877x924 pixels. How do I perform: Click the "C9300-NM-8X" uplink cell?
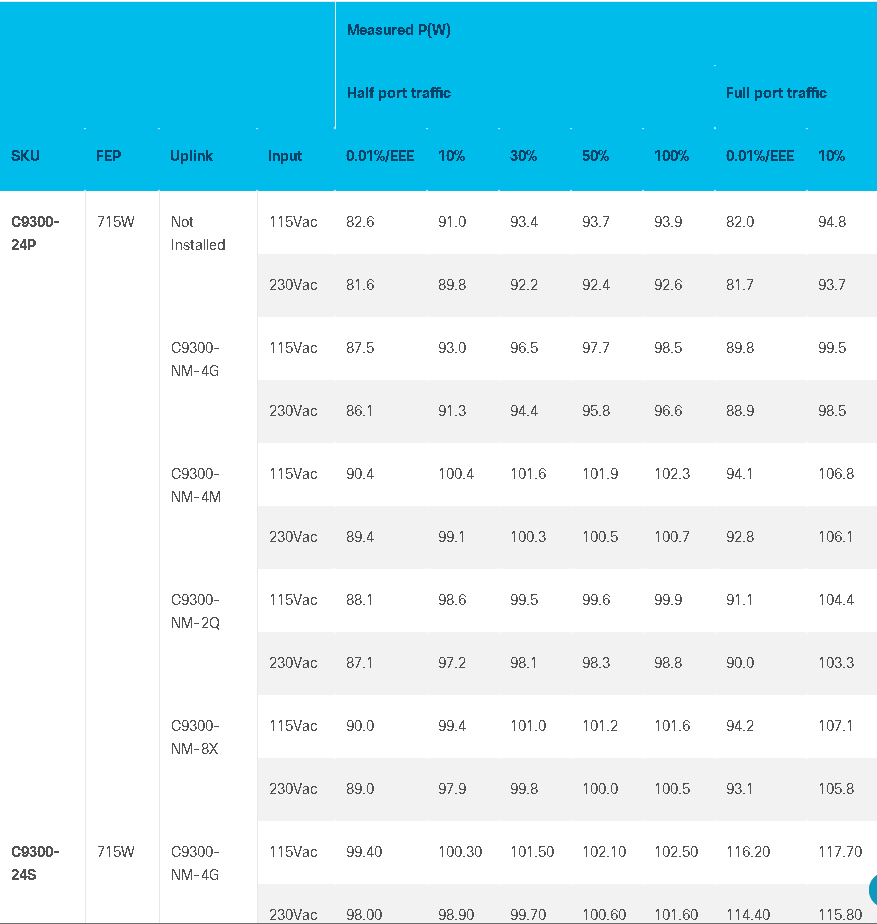[195, 737]
